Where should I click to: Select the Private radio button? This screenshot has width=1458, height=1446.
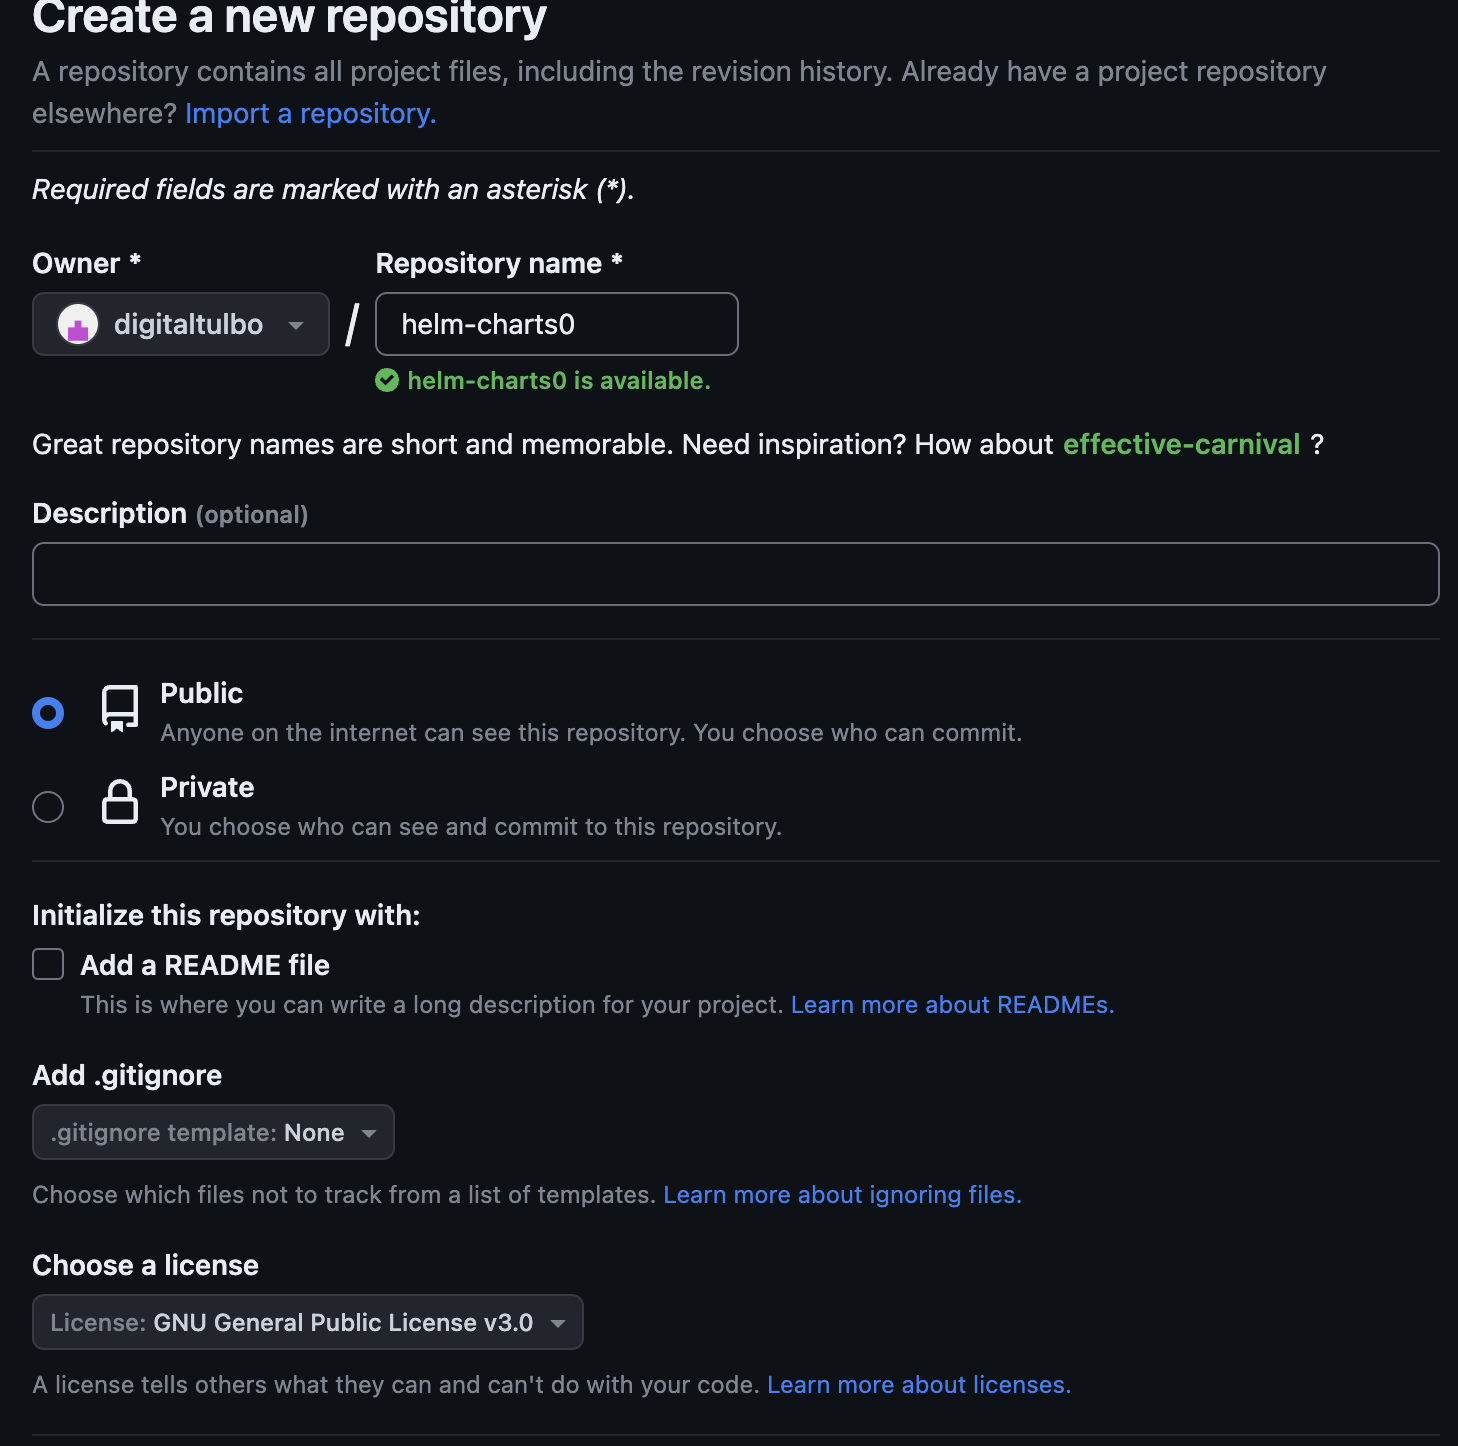[47, 806]
